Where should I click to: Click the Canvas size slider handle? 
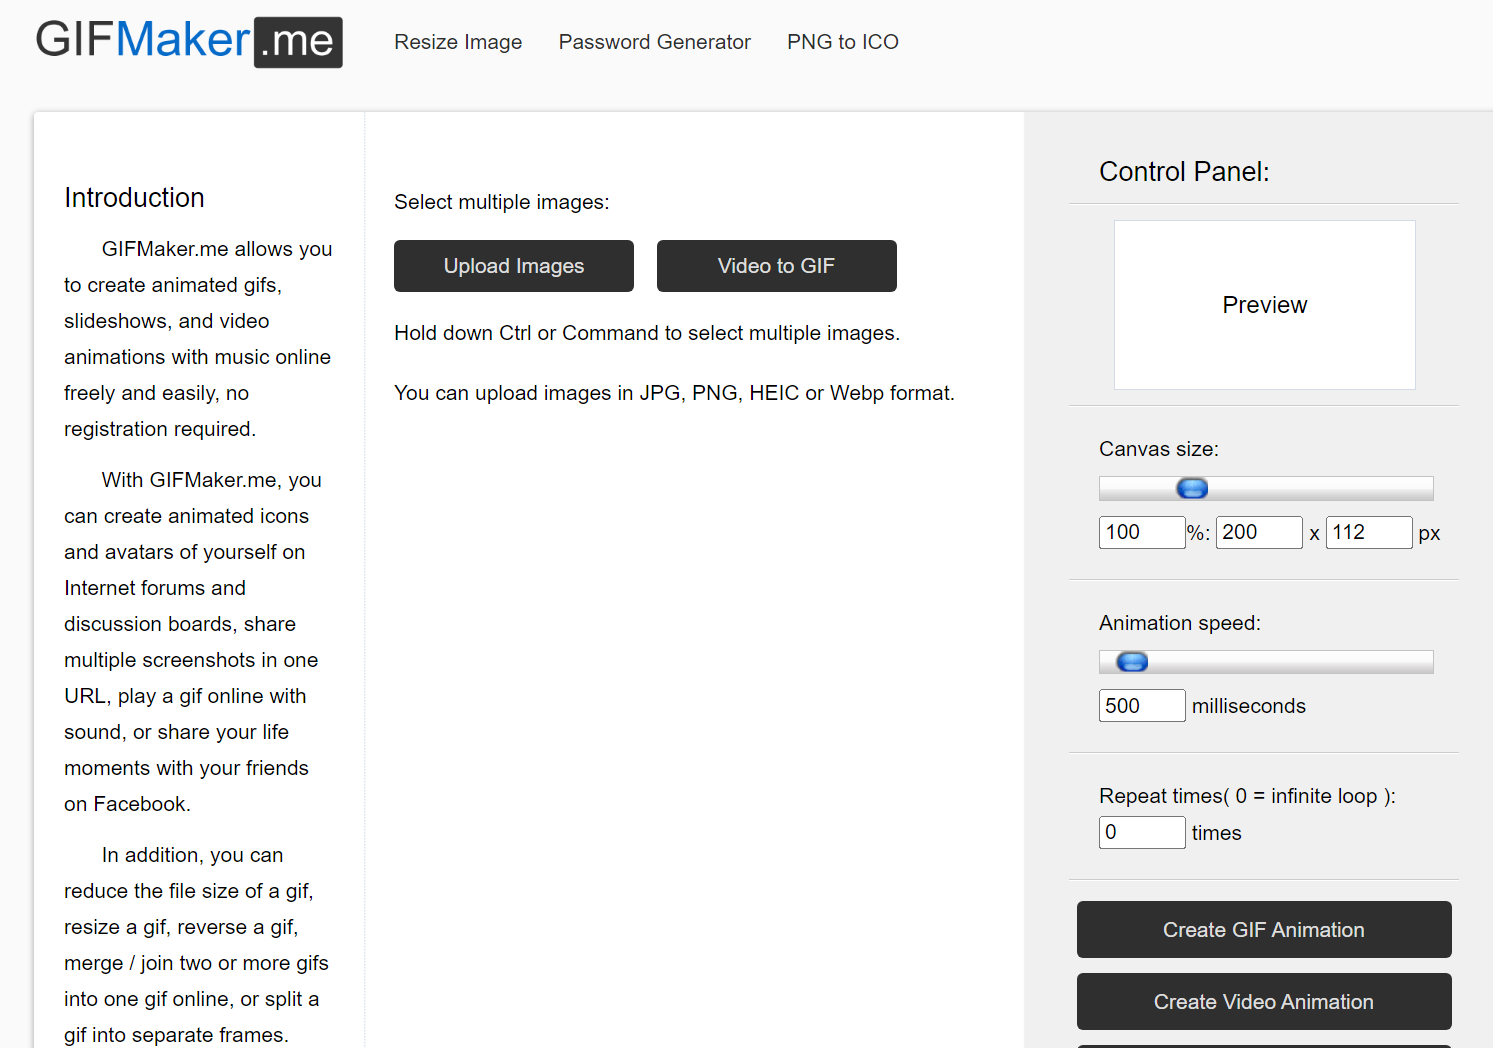1192,488
